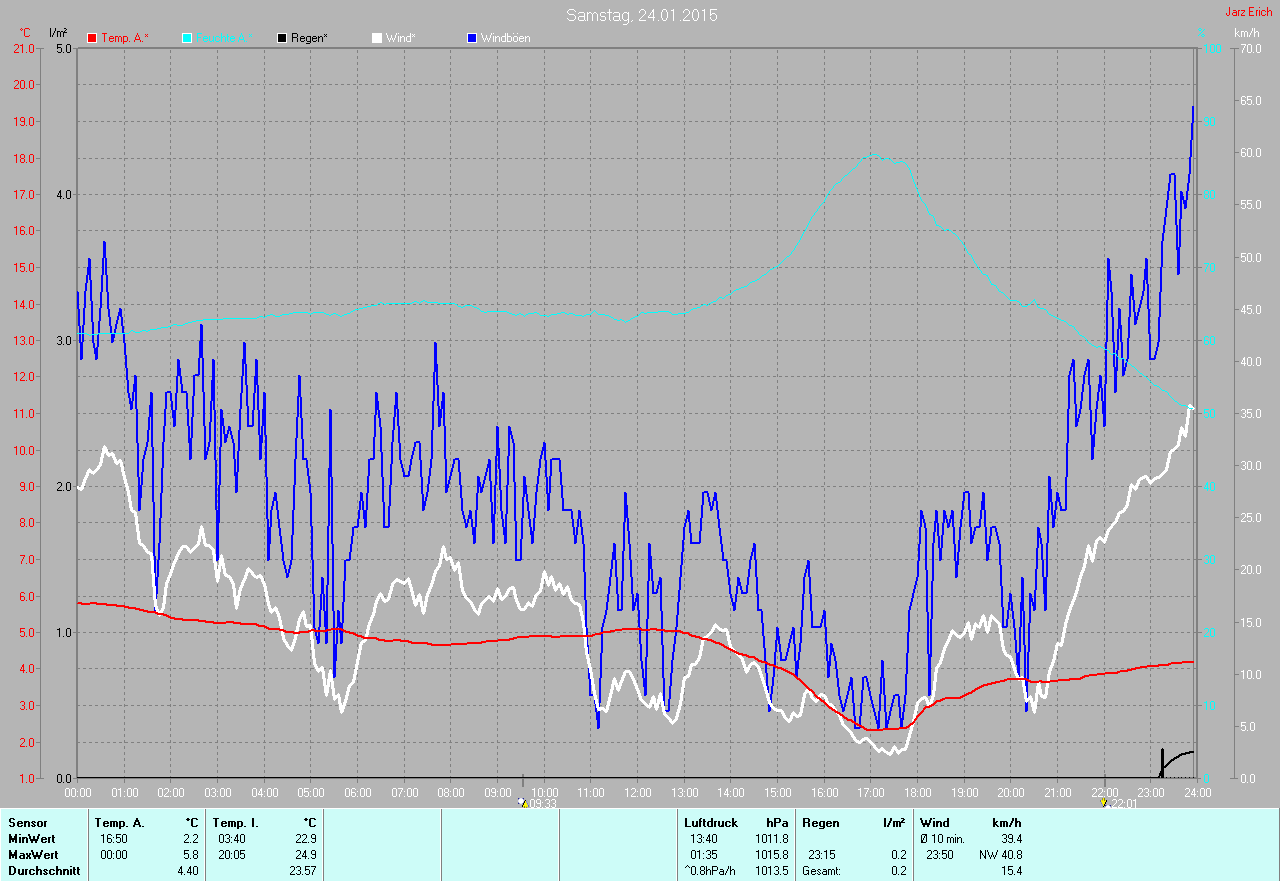Click the Samstag 24.01.2015 chart title
Viewport: 1280px width, 881px height.
[641, 15]
